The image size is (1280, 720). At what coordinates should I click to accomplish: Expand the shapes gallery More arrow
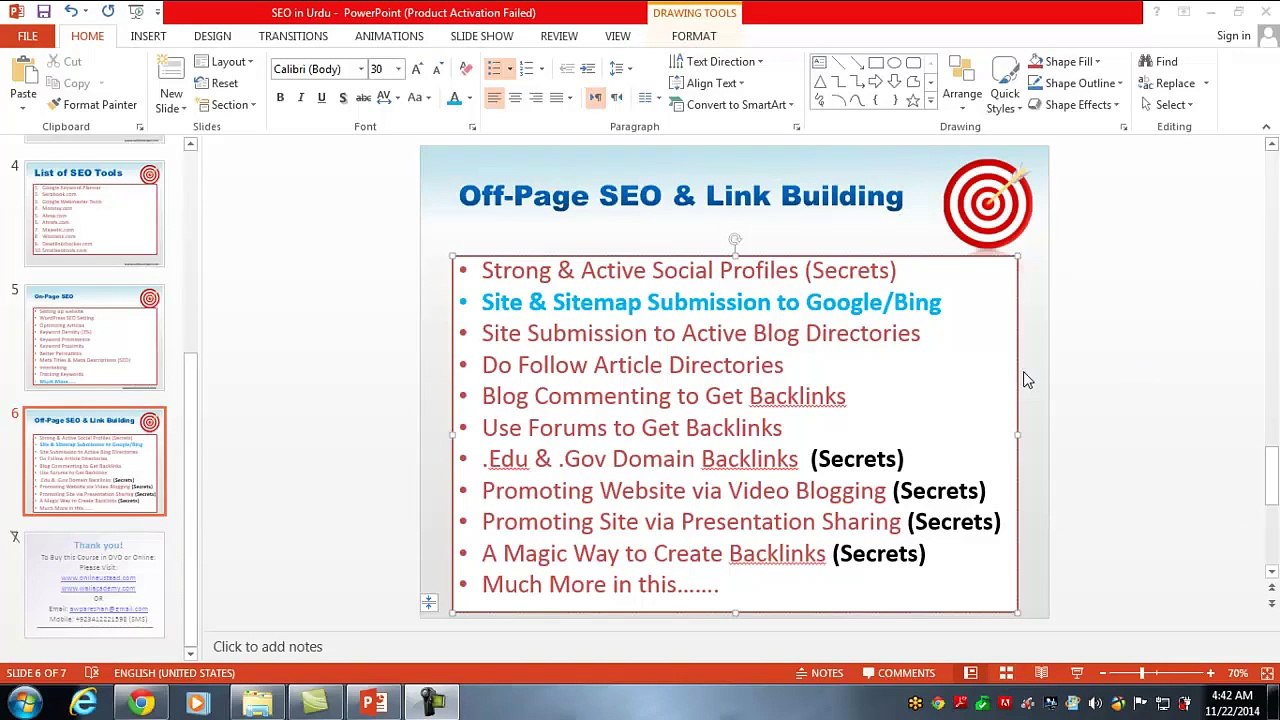point(931,101)
